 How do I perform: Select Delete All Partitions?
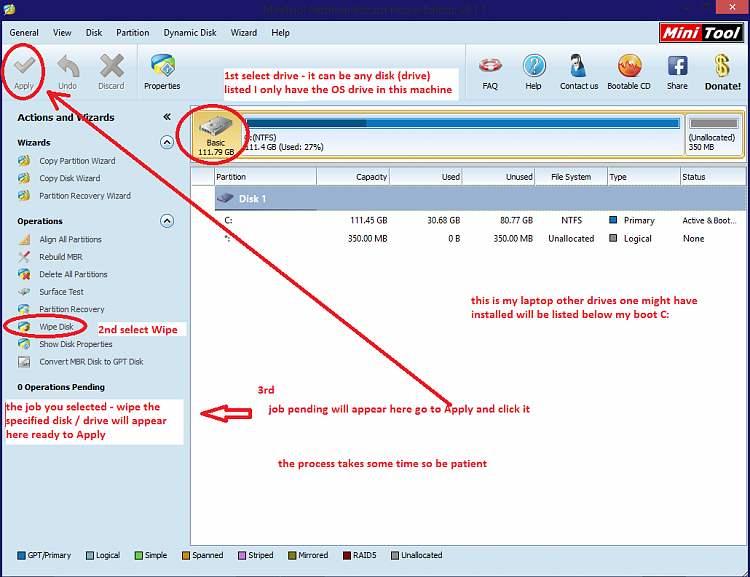(73, 274)
